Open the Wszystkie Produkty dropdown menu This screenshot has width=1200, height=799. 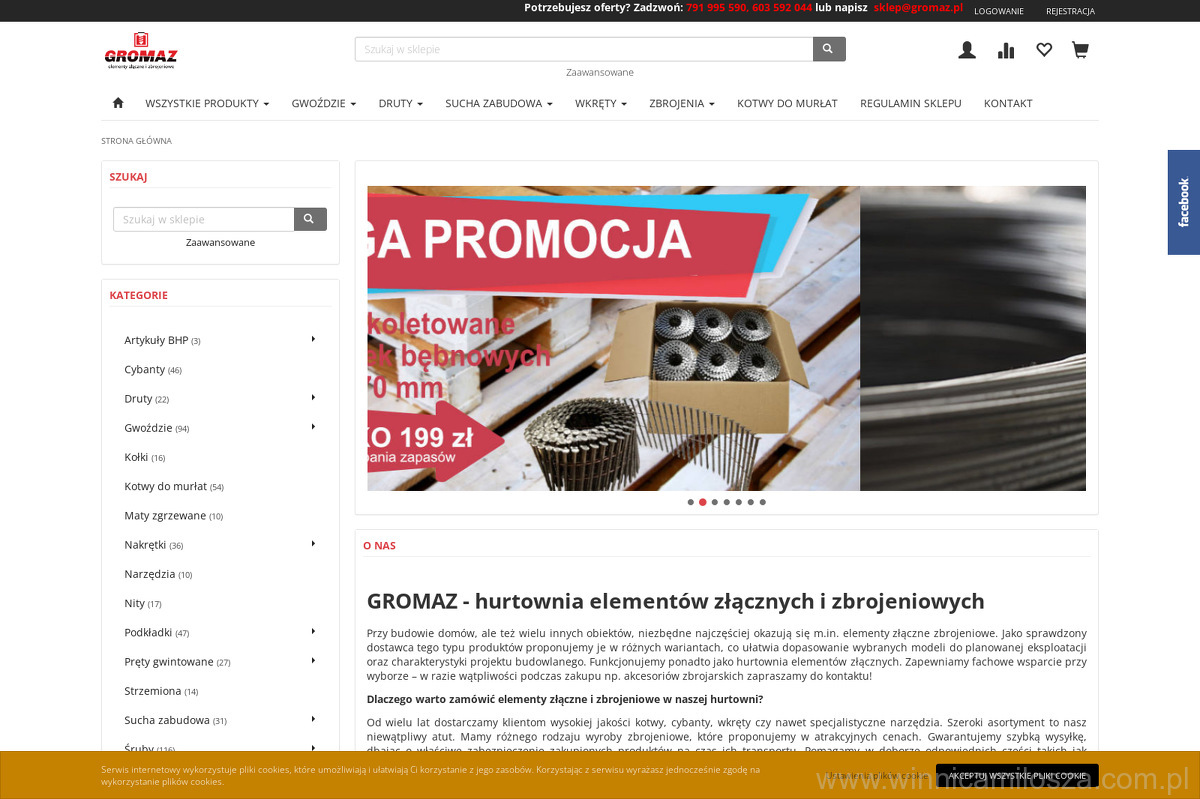coord(207,103)
